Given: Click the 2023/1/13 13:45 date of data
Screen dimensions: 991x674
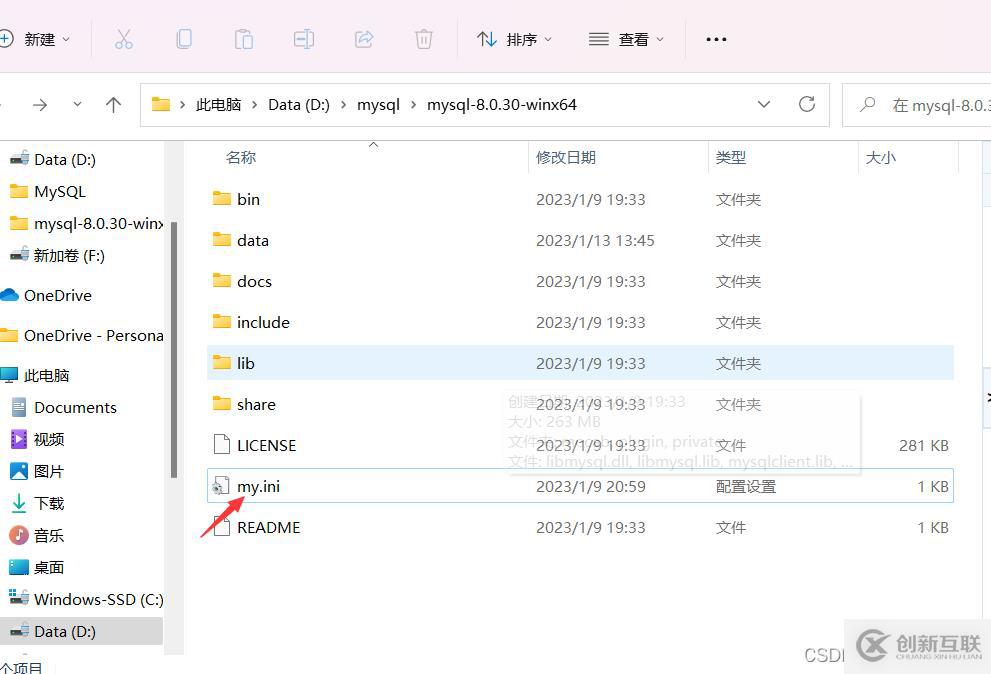Looking at the screenshot, I should (x=595, y=240).
